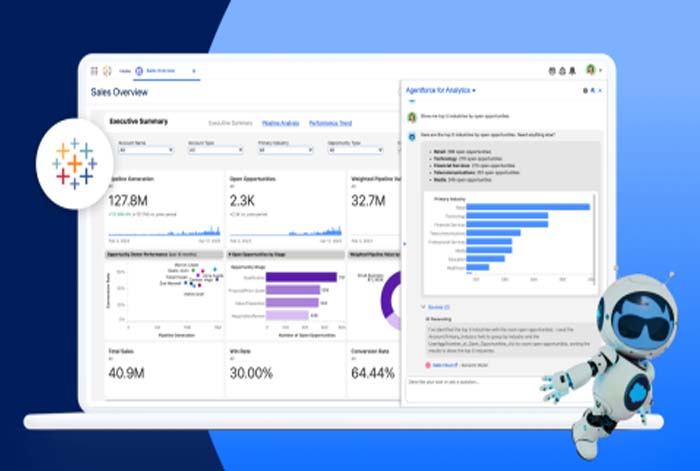The image size is (700, 471).
Task: Open the Home tab
Action: point(125,71)
